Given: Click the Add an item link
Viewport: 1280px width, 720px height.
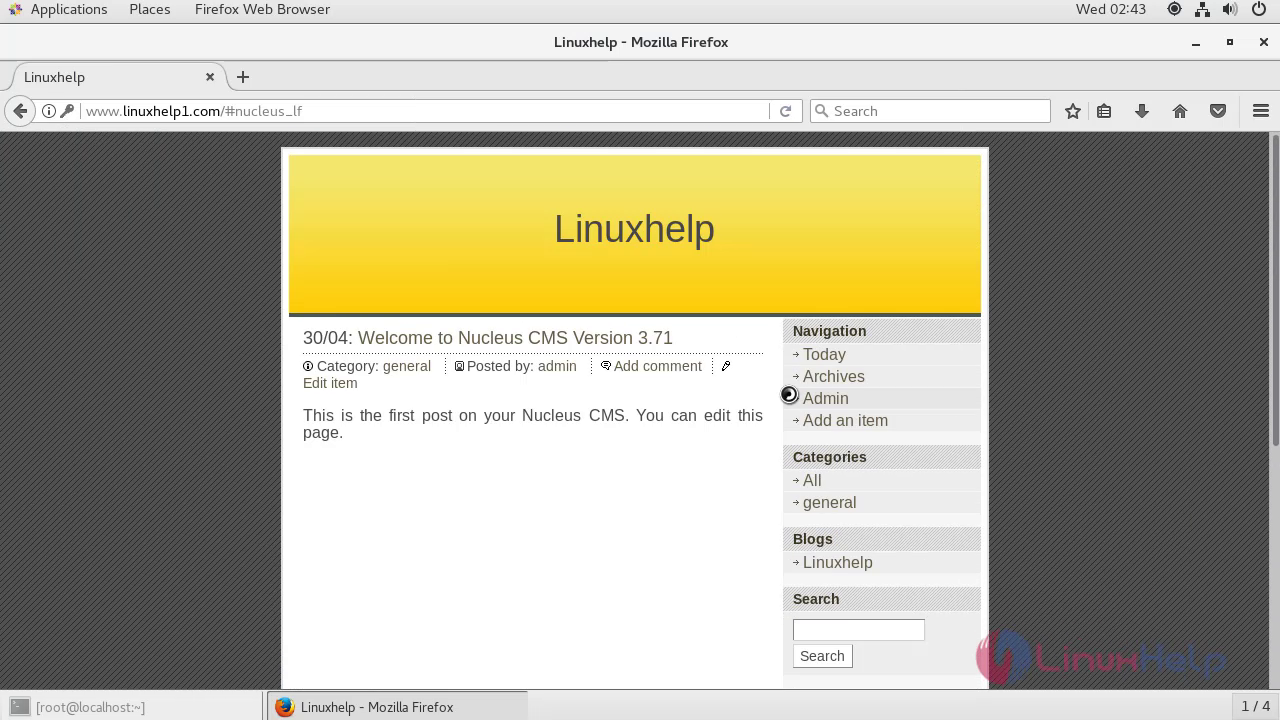Looking at the screenshot, I should coord(845,420).
